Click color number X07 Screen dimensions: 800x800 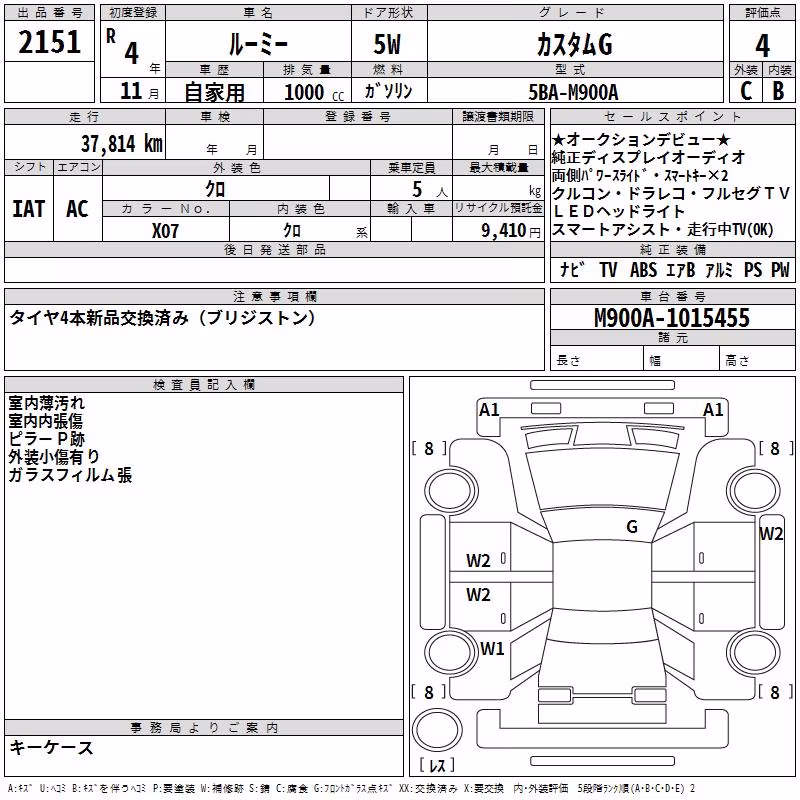pos(165,231)
